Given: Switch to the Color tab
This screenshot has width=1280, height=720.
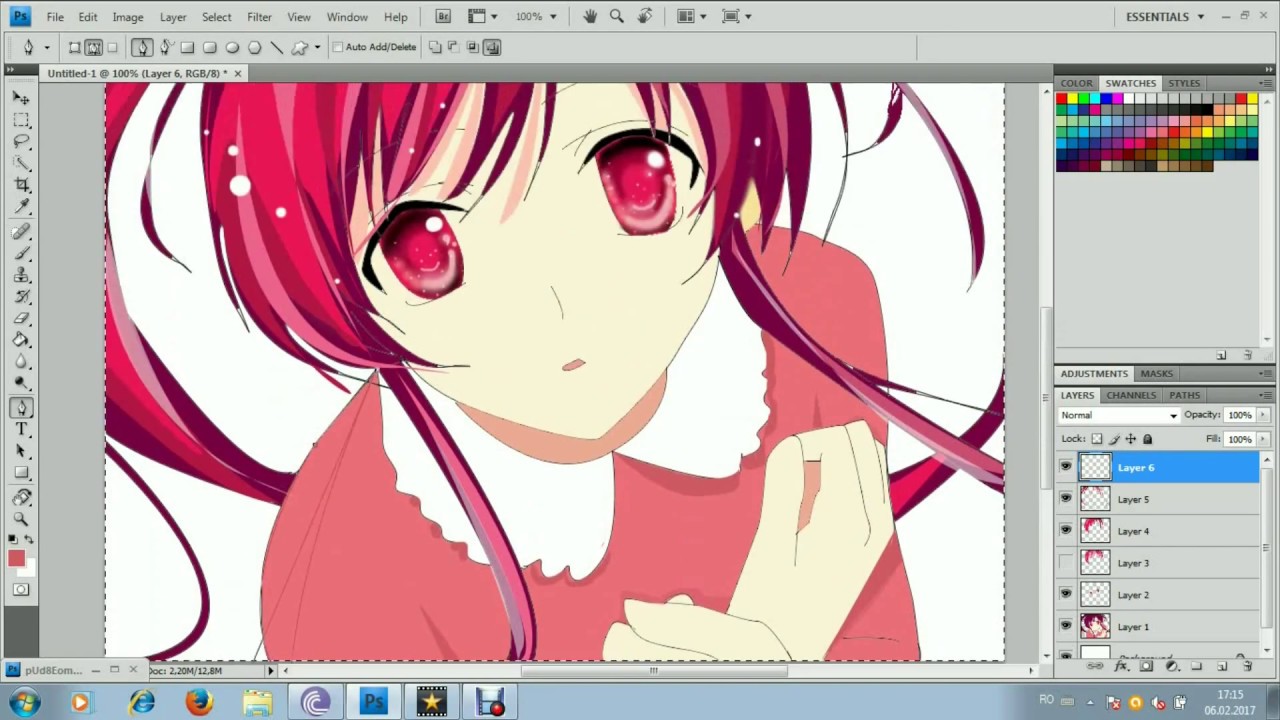Looking at the screenshot, I should click(x=1076, y=83).
